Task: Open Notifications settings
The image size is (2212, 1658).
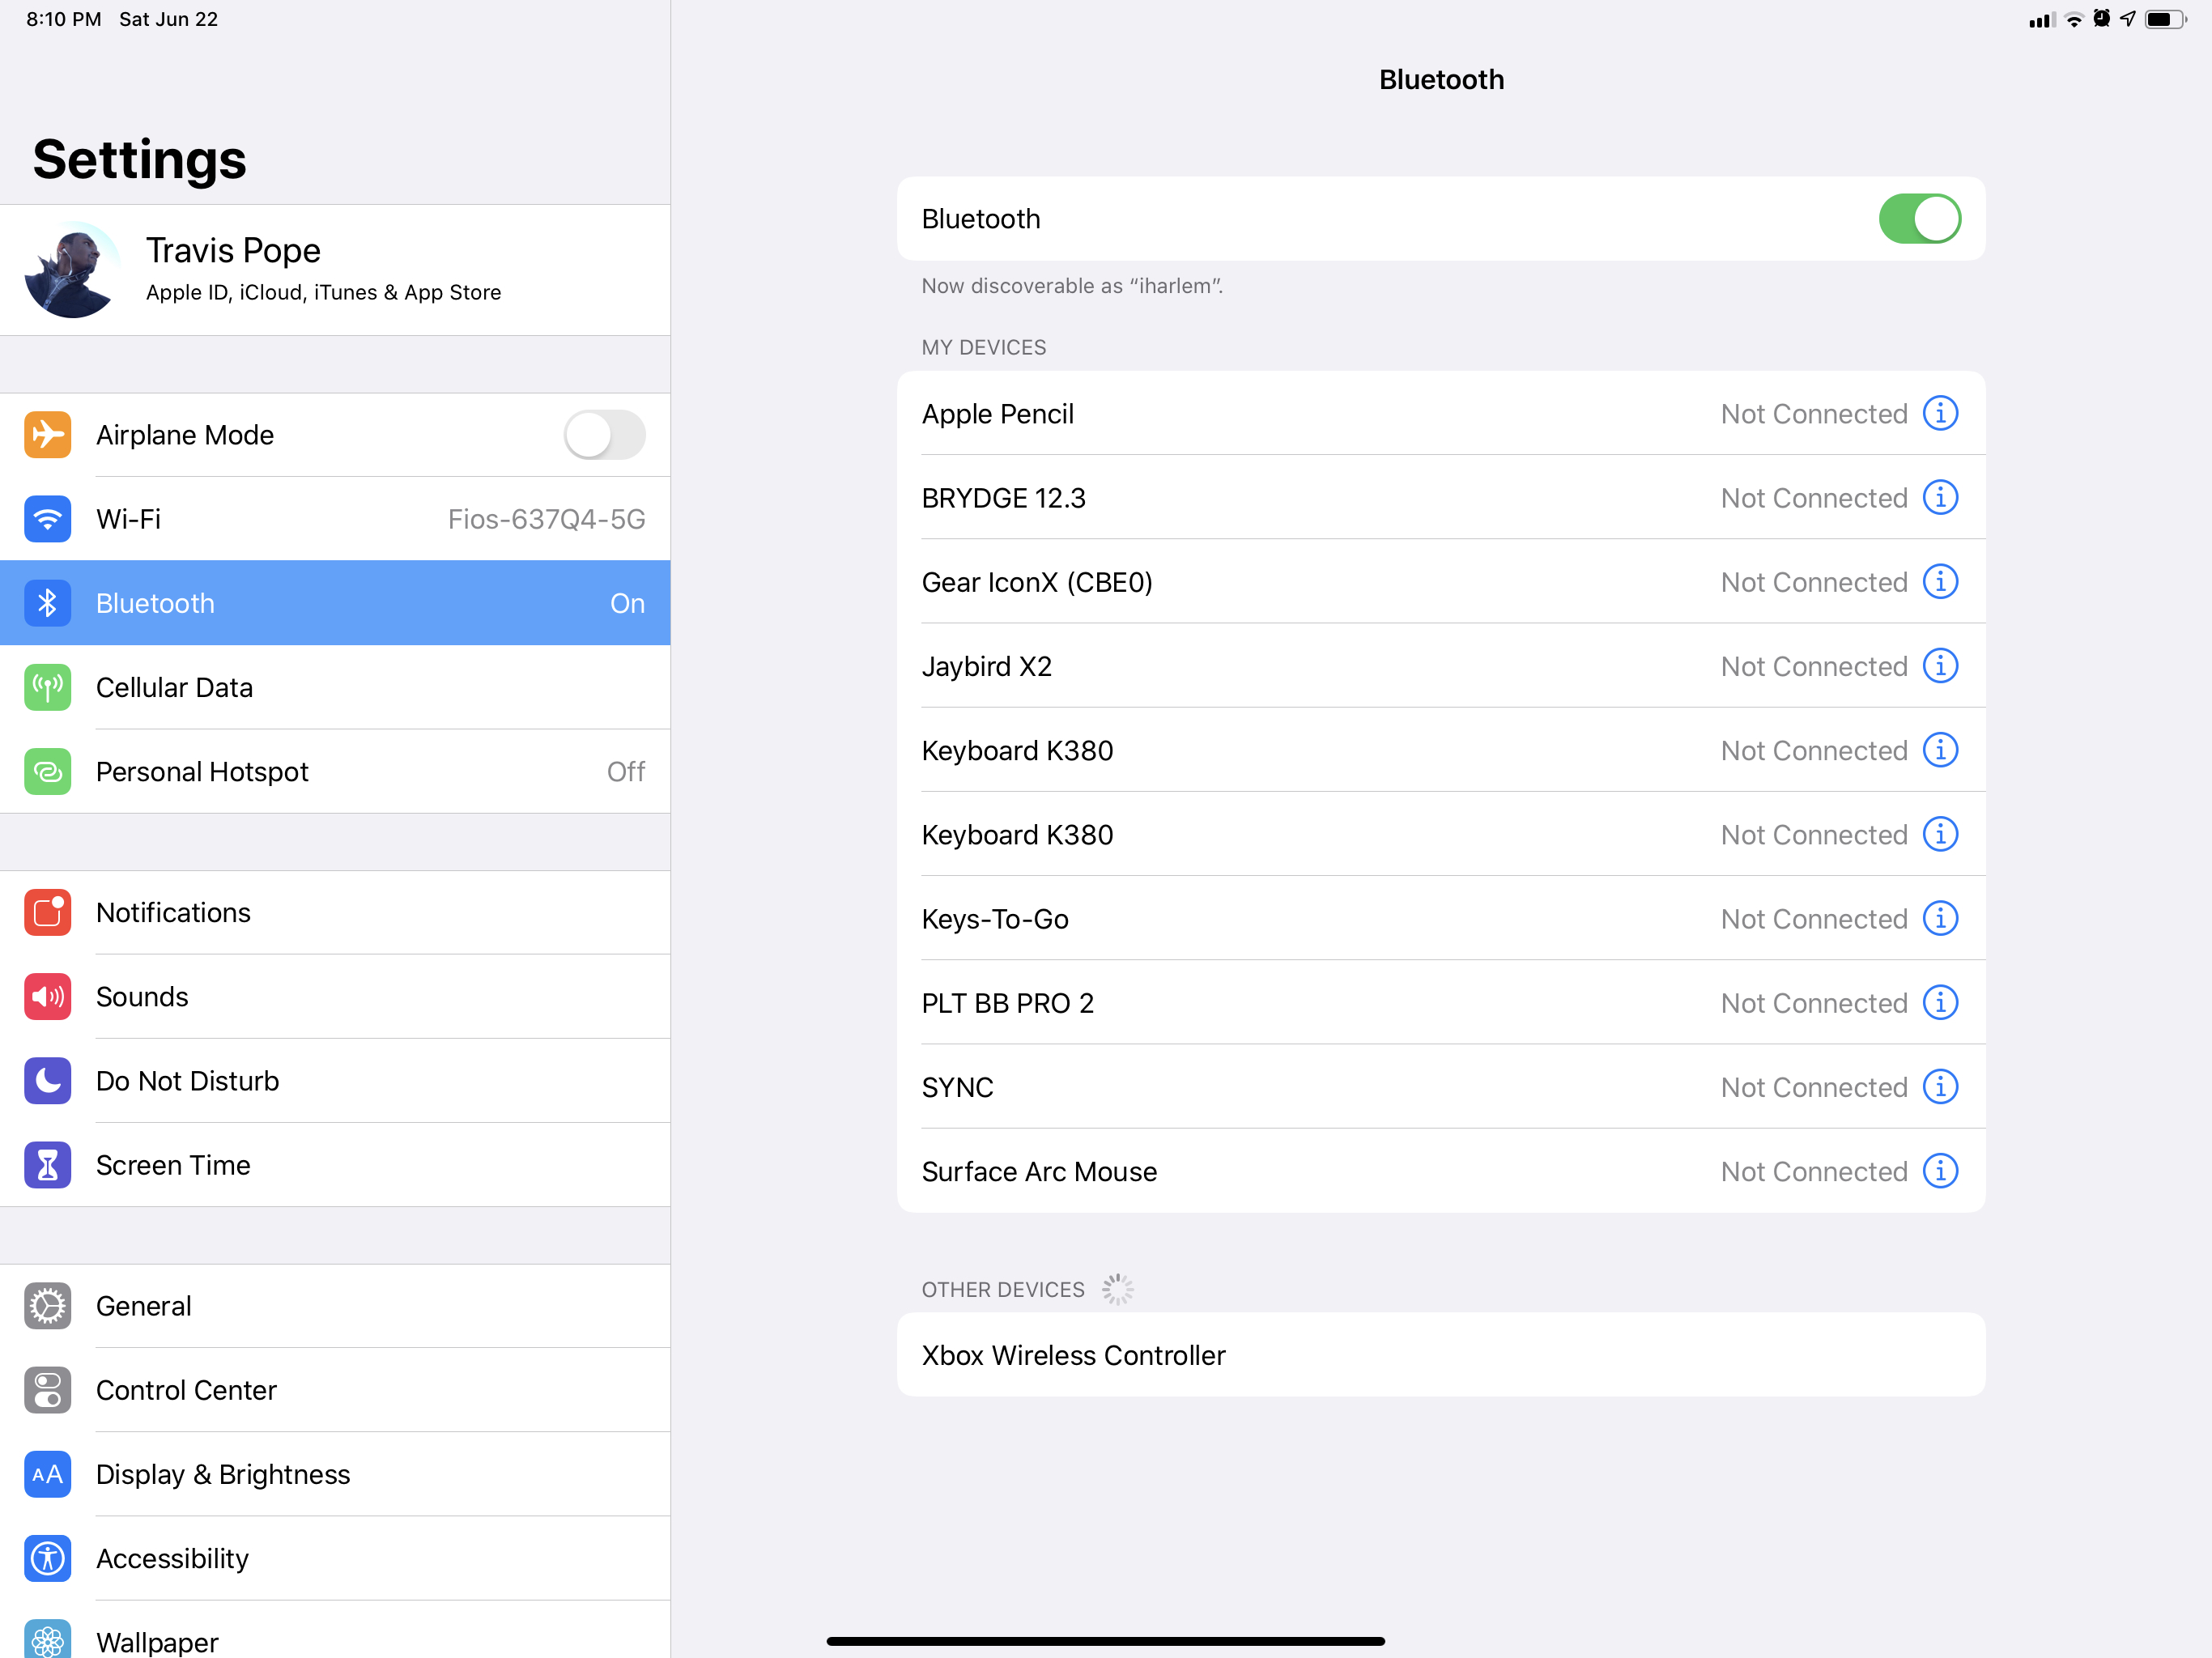Action: click(x=335, y=912)
